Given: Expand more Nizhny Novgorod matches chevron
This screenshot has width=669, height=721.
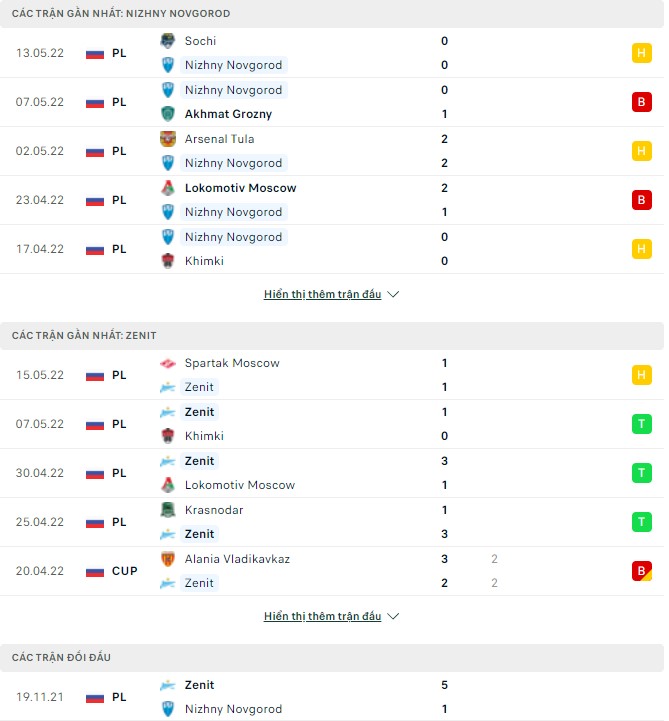Looking at the screenshot, I should [393, 295].
